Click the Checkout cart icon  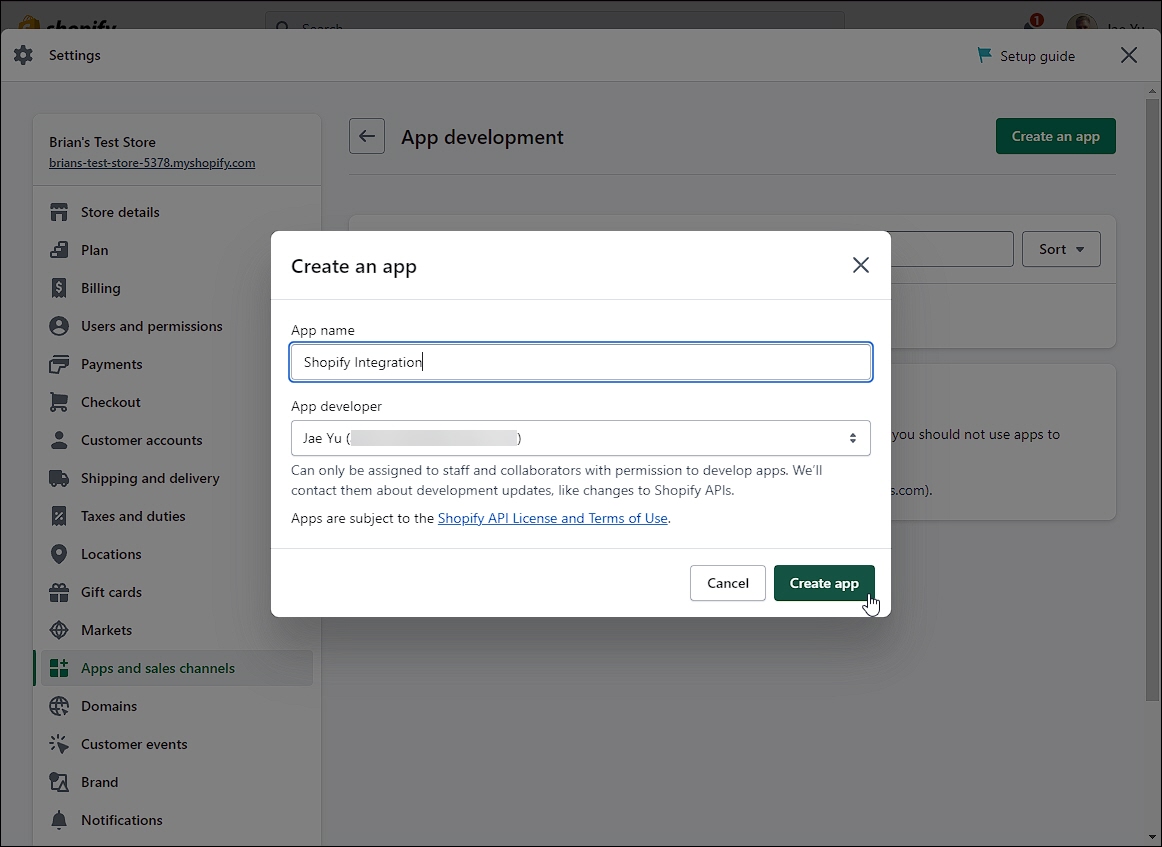(x=59, y=402)
